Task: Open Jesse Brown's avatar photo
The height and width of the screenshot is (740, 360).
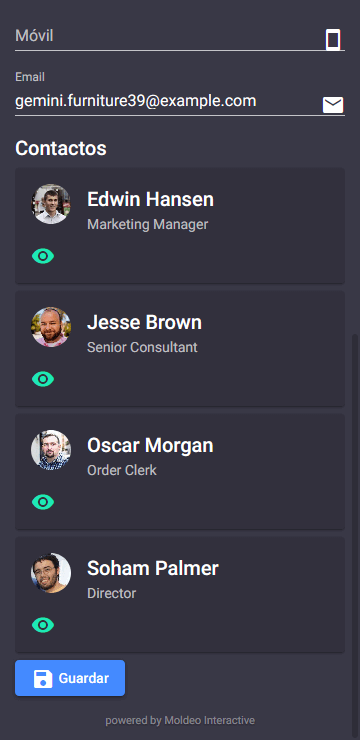Action: point(51,327)
